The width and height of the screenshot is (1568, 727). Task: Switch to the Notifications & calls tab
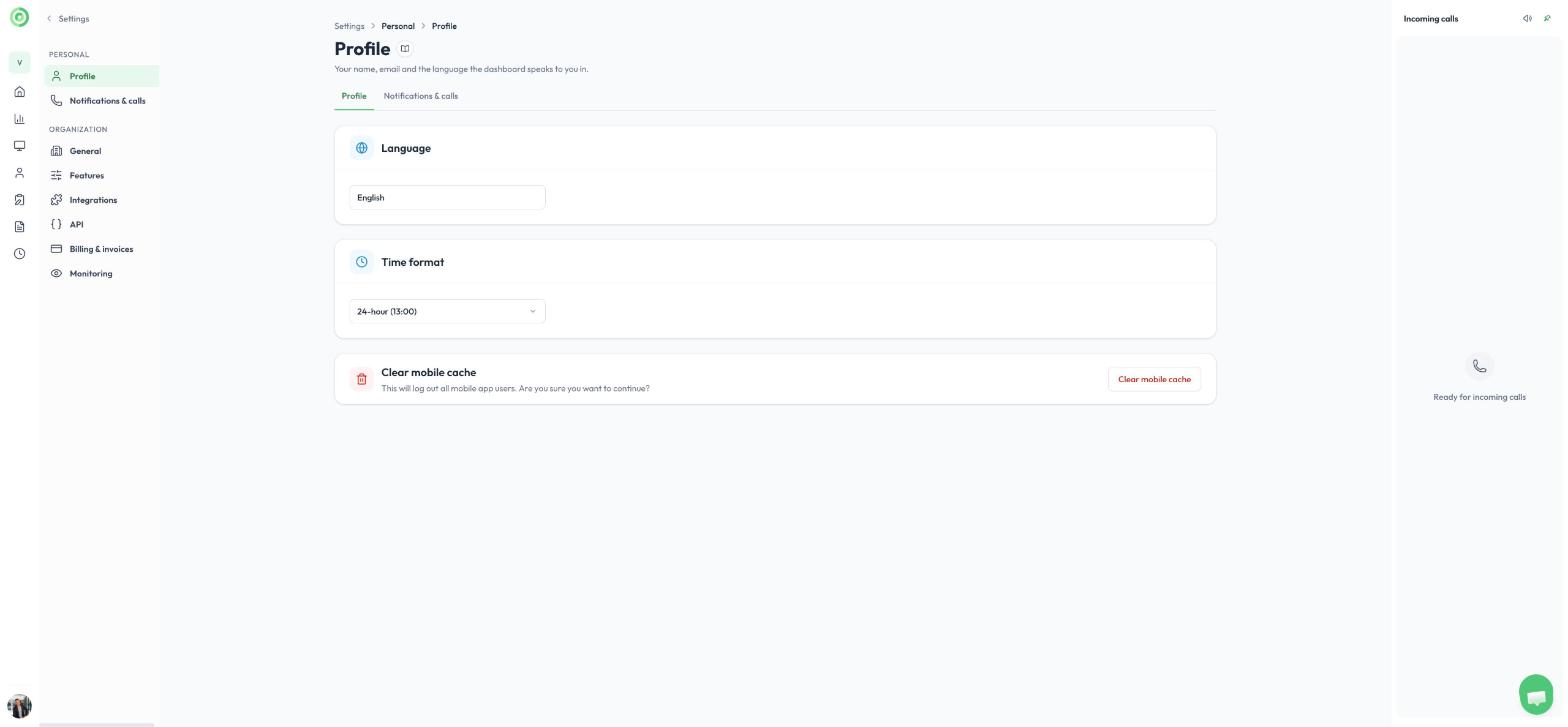(x=421, y=96)
